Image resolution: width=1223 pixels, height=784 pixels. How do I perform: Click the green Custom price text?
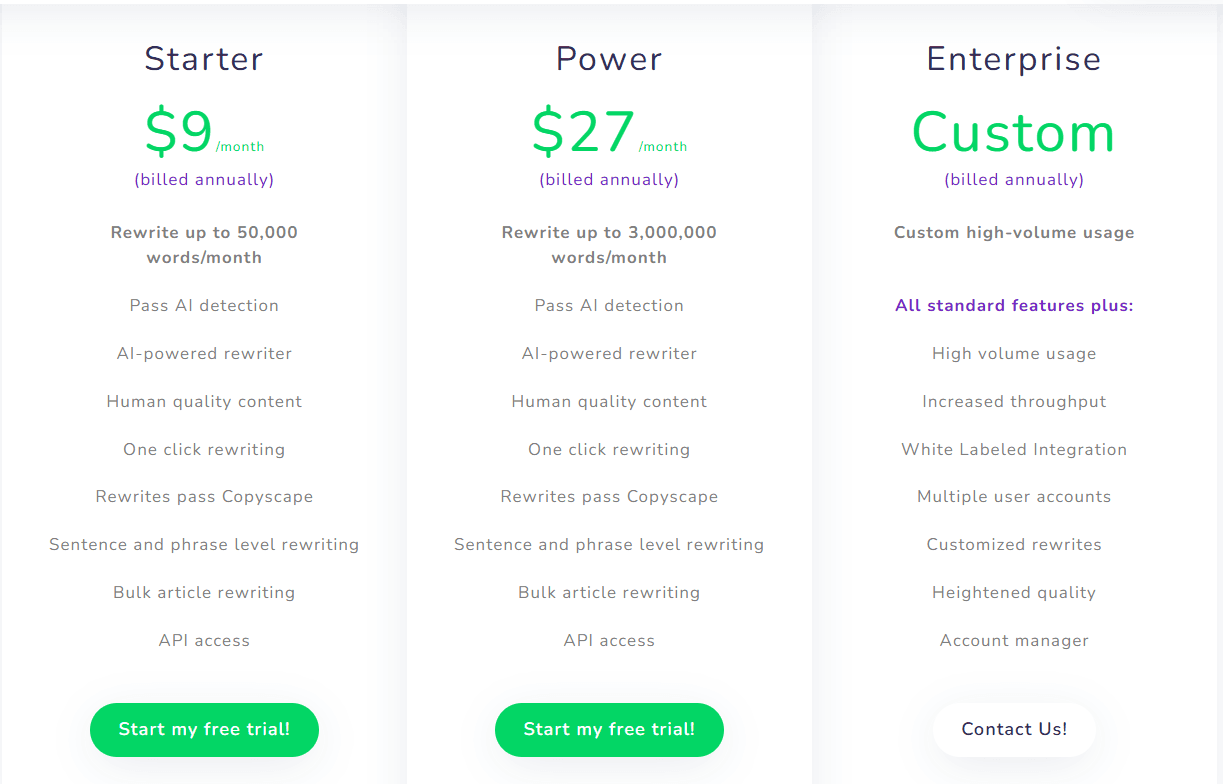pyautogui.click(x=1014, y=133)
